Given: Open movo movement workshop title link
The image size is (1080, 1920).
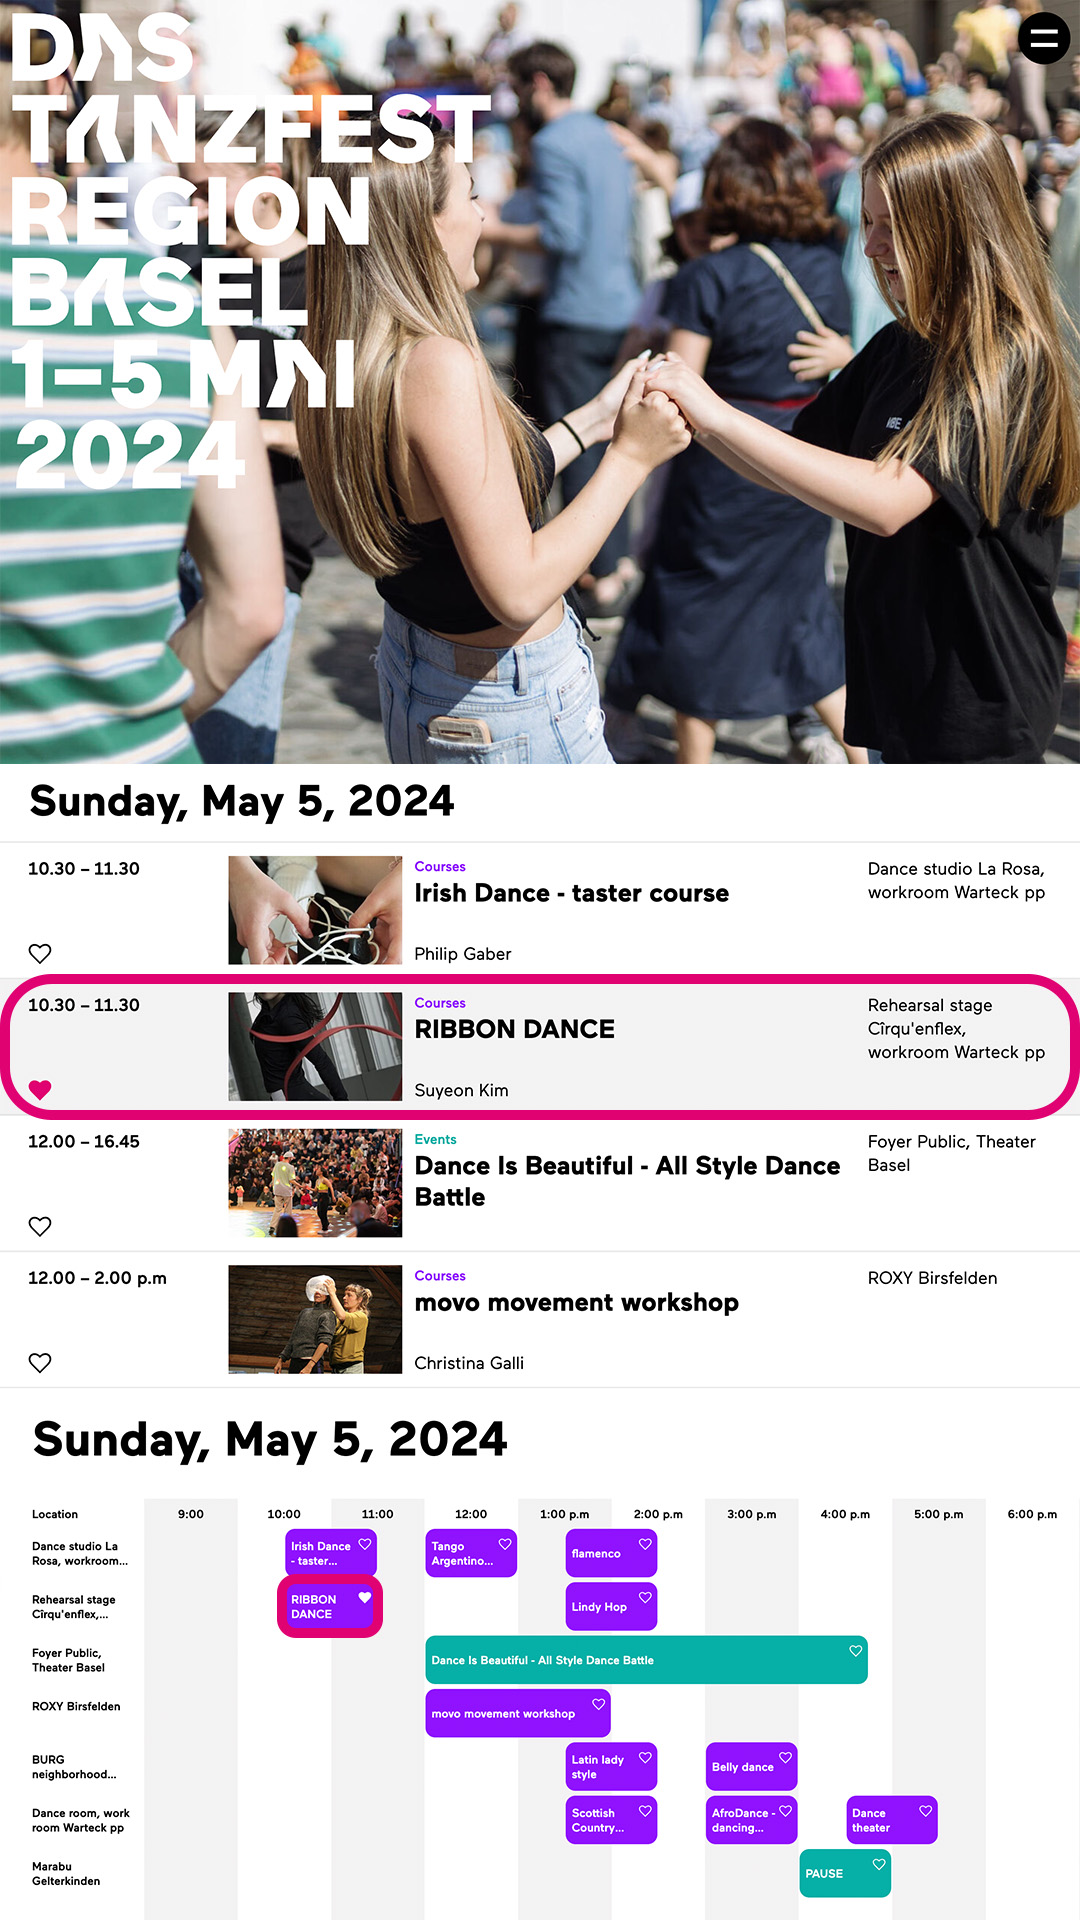Looking at the screenshot, I should (x=577, y=1302).
